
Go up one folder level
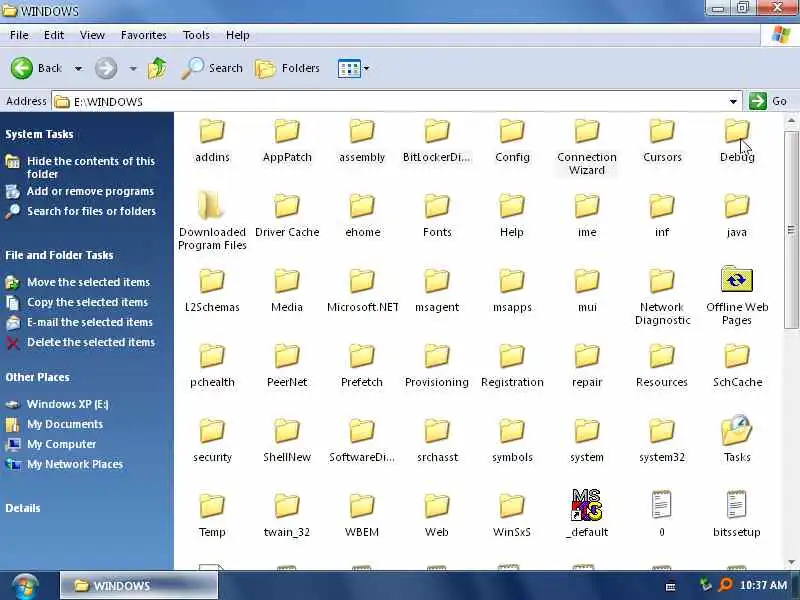(157, 68)
